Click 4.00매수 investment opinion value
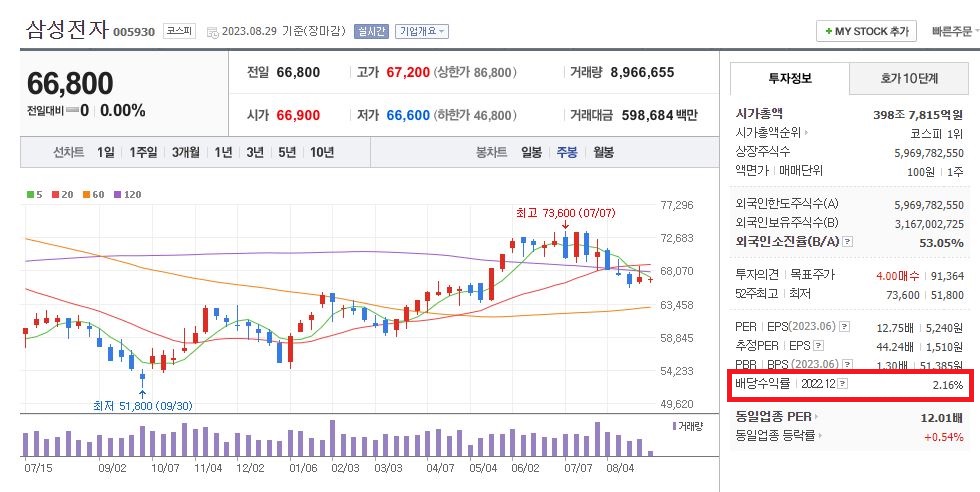This screenshot has width=980, height=492. click(898, 275)
